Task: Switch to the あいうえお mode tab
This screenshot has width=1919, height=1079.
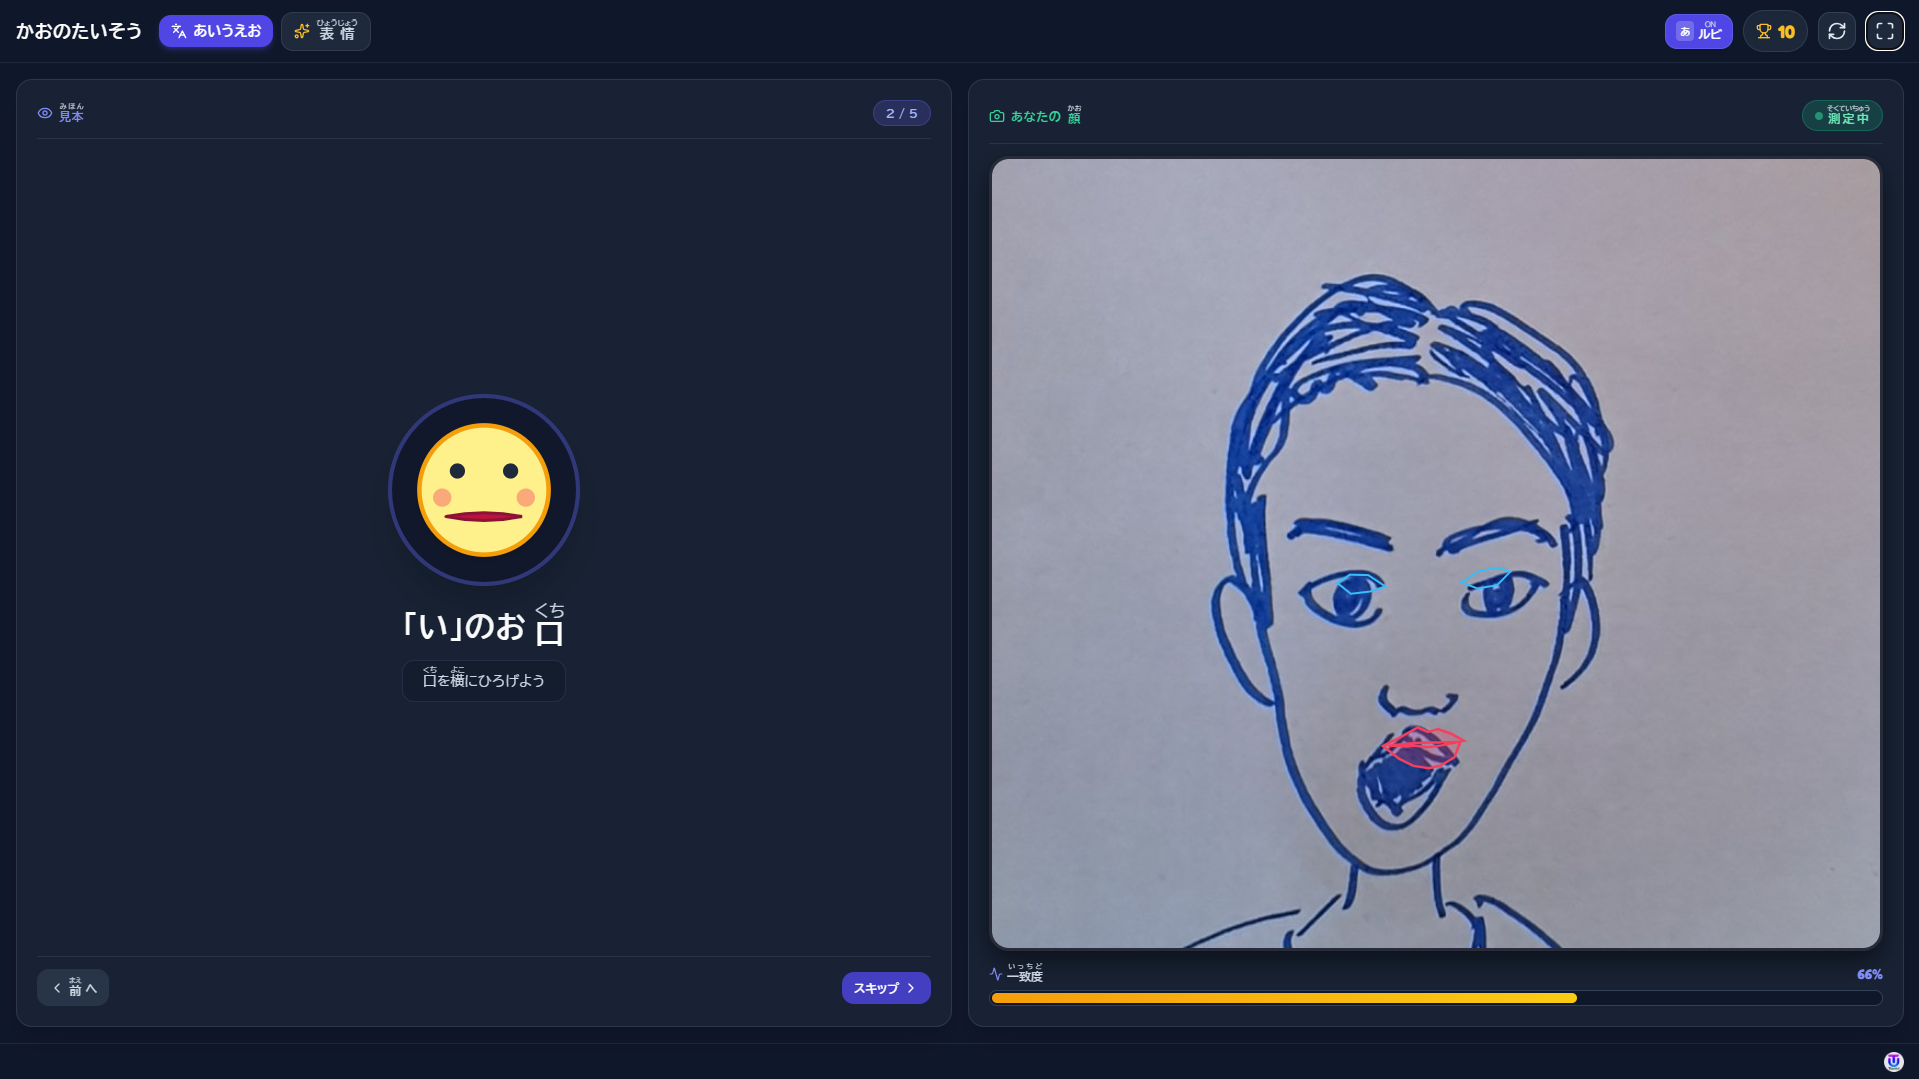Action: [216, 31]
